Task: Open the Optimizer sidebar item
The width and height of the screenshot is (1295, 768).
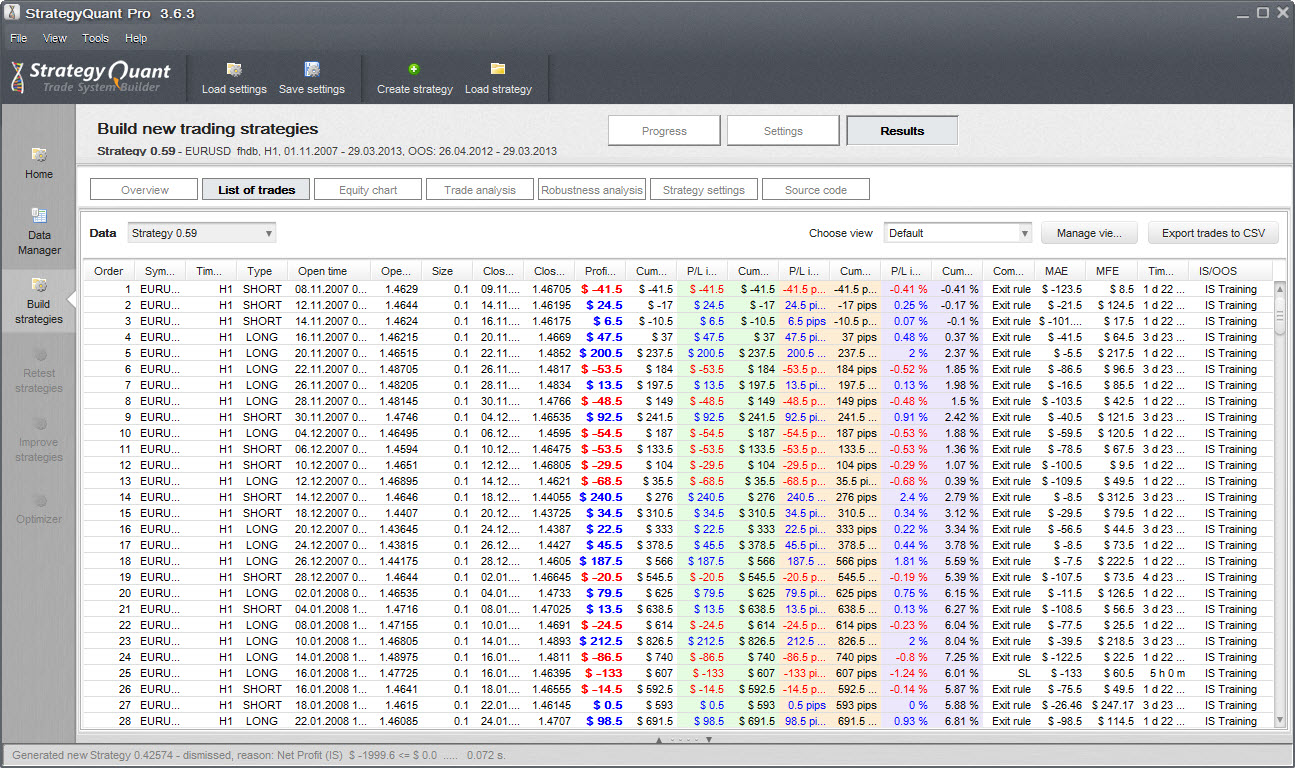Action: point(39,508)
